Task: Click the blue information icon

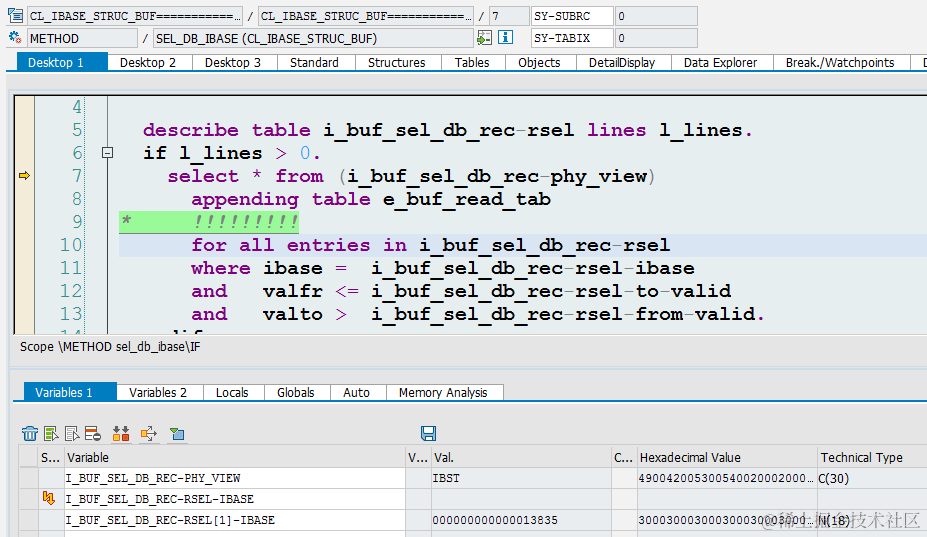Action: (505, 38)
